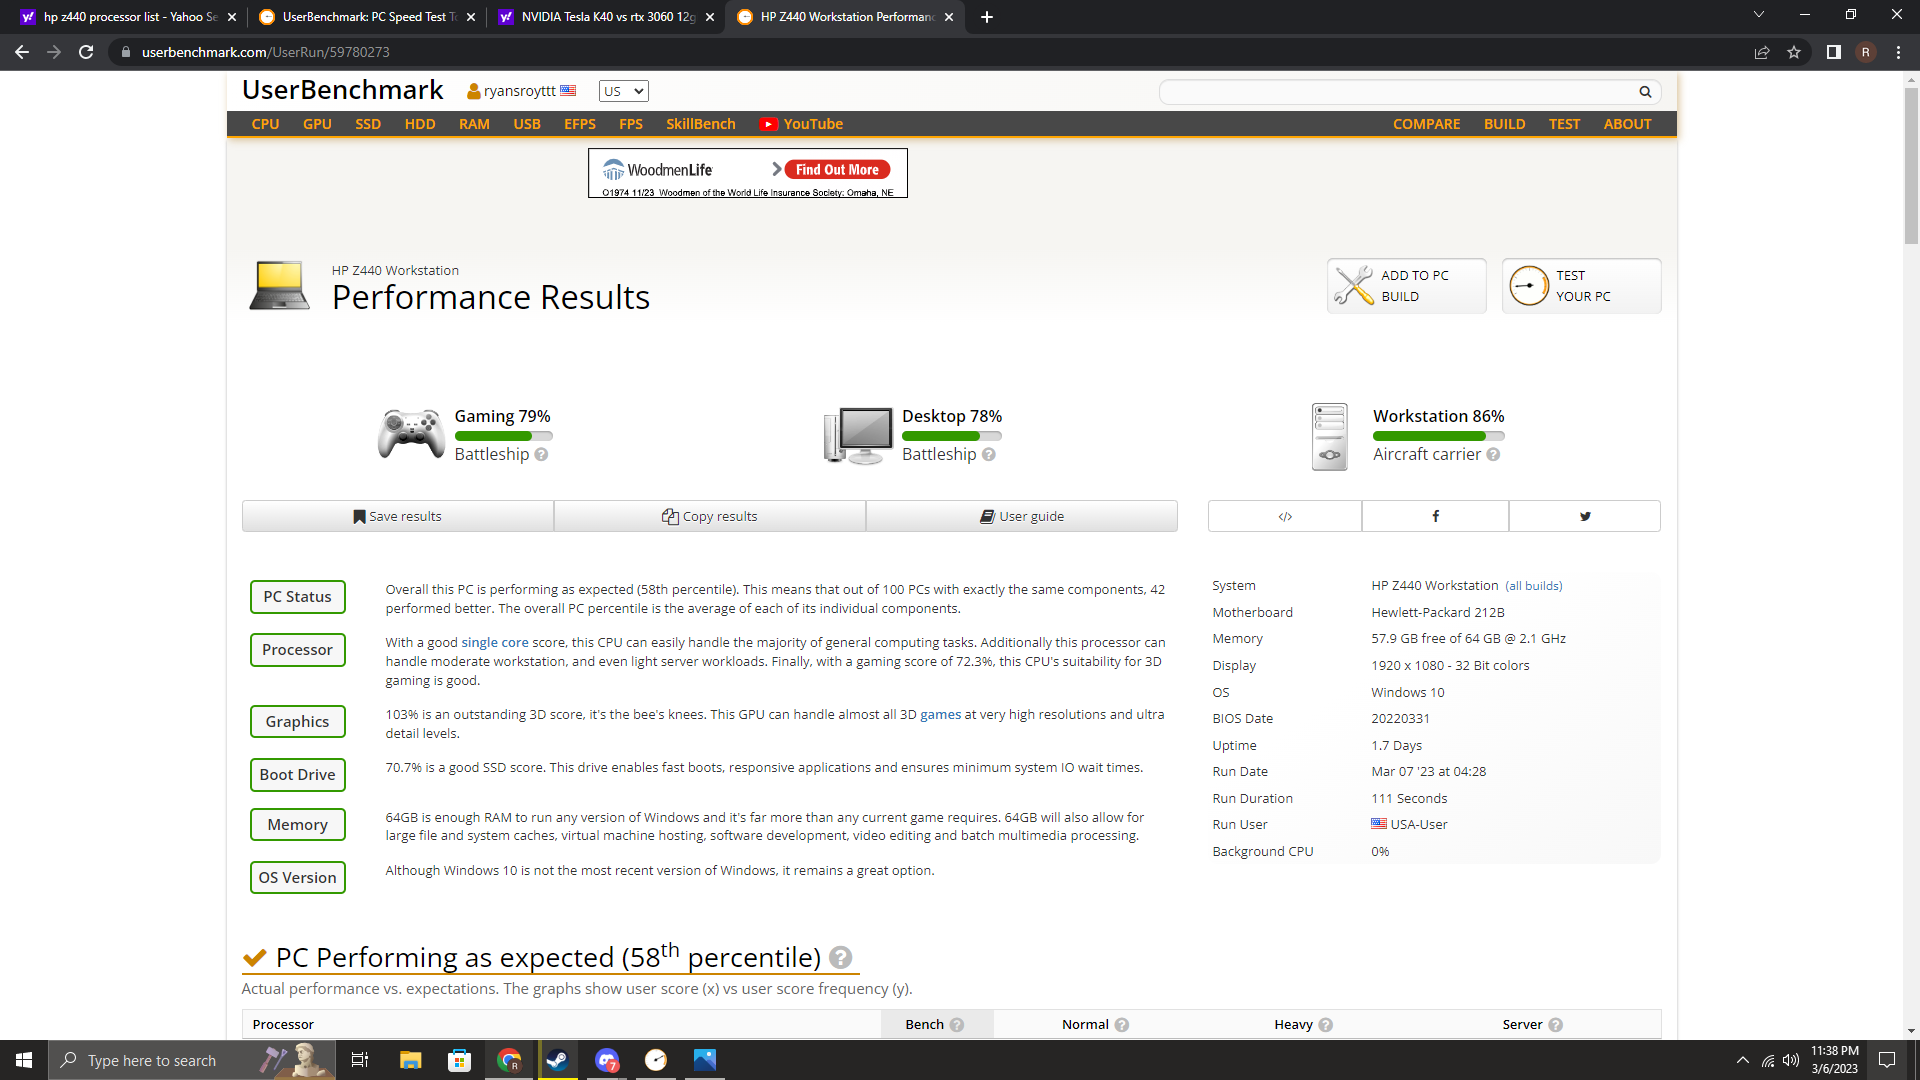
Task: Click the search magnifier icon
Action: coord(1645,92)
